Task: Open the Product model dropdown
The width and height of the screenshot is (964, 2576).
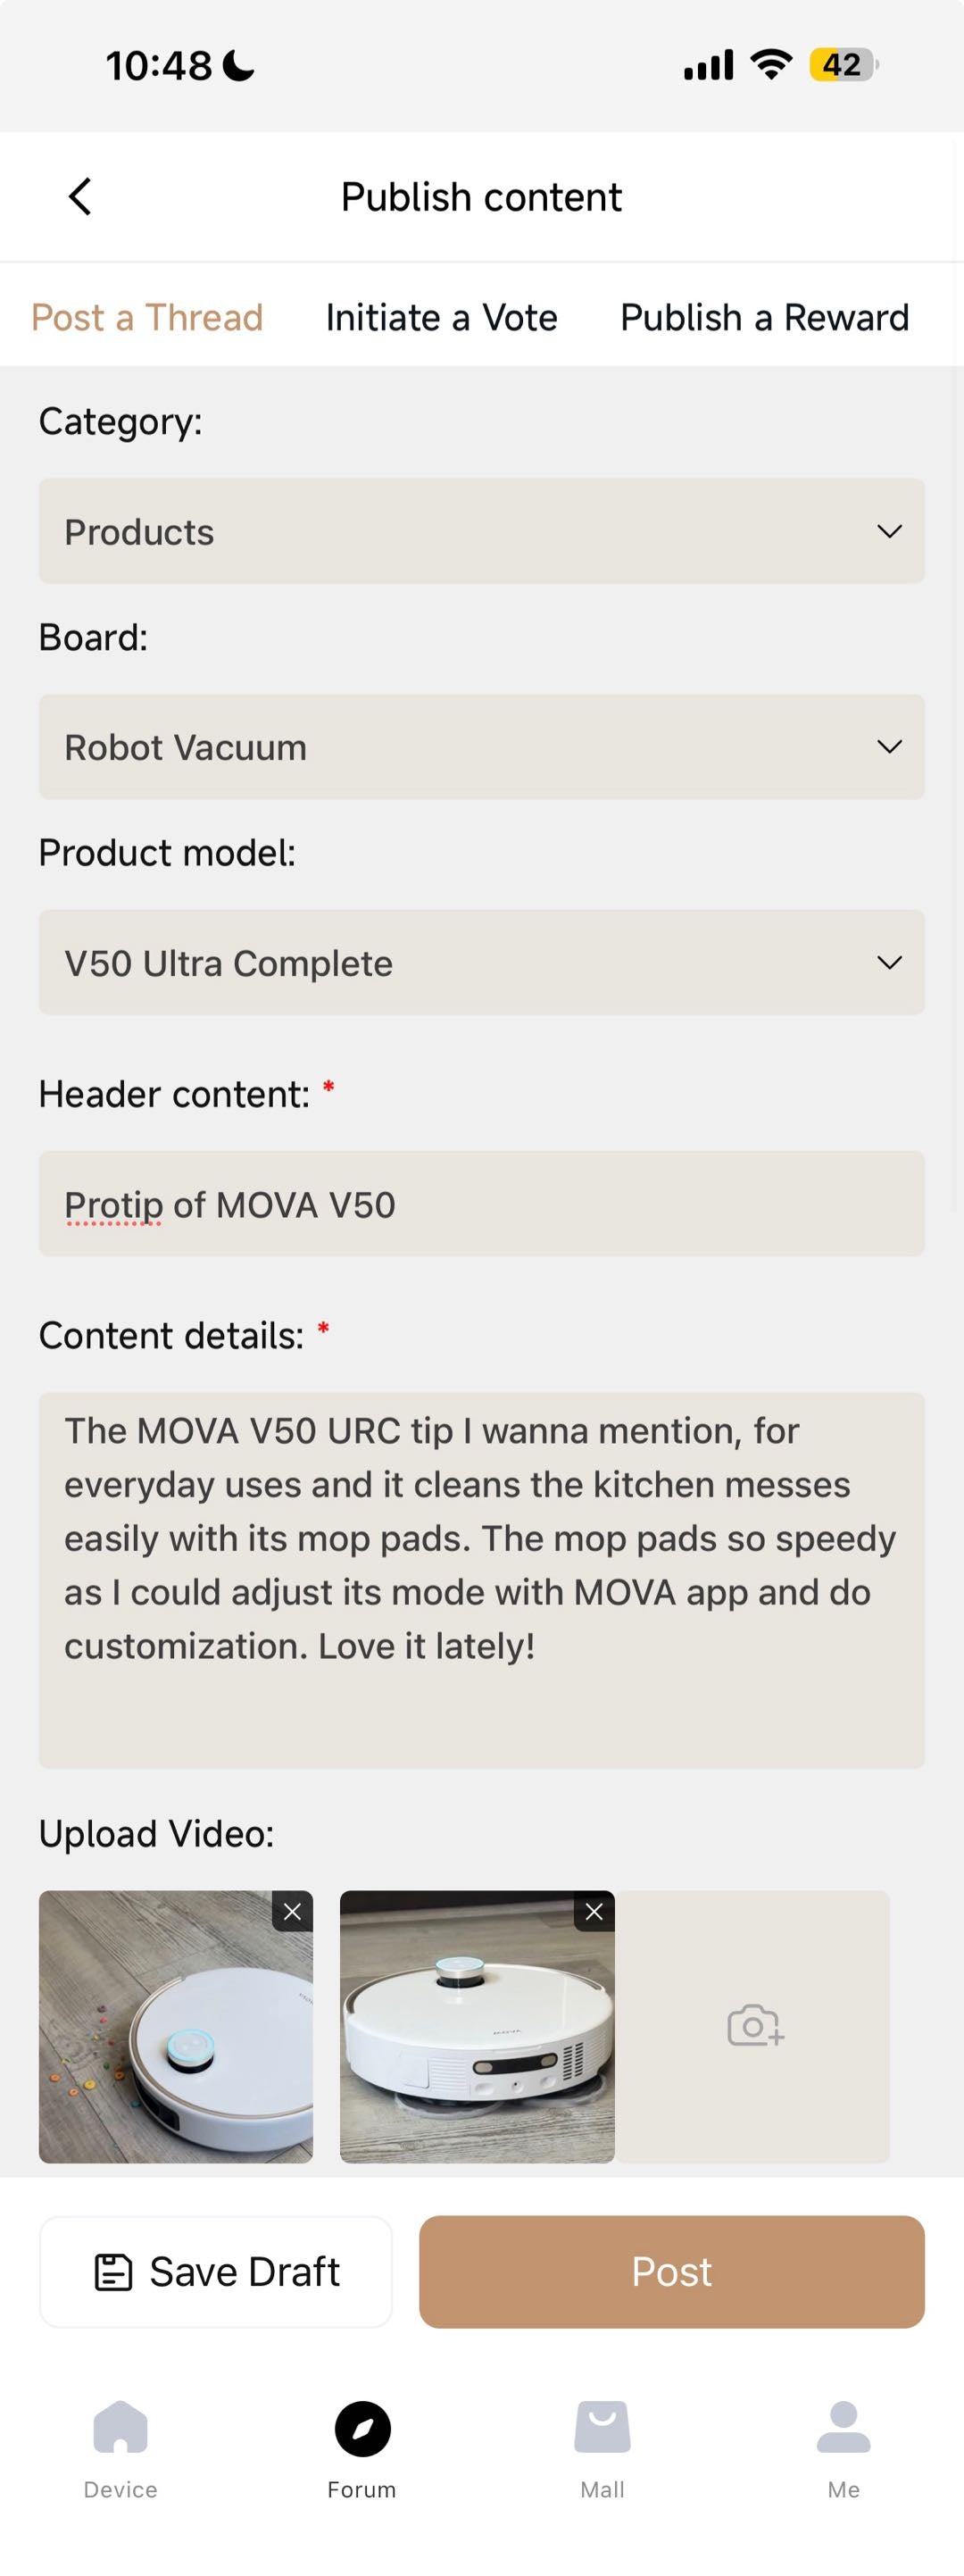Action: click(x=481, y=962)
